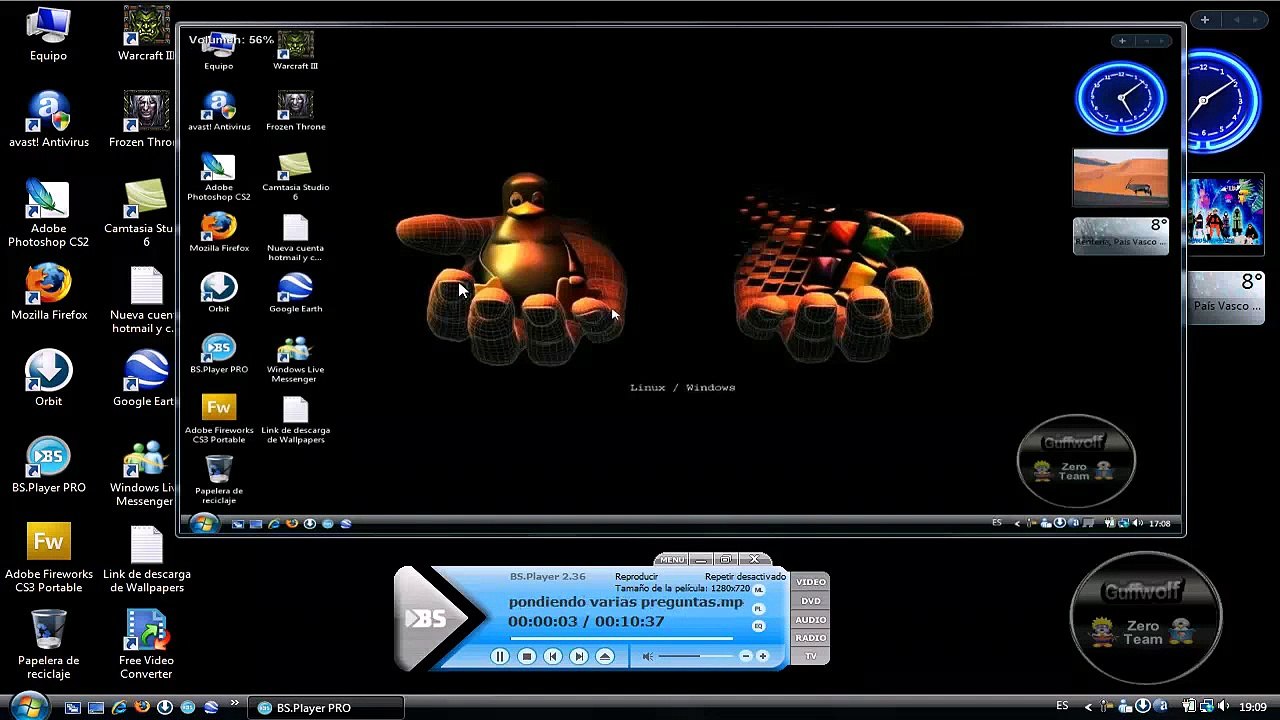Click Show Desktop icon in Quick Launch
The width and height of the screenshot is (1280, 720).
click(96, 708)
